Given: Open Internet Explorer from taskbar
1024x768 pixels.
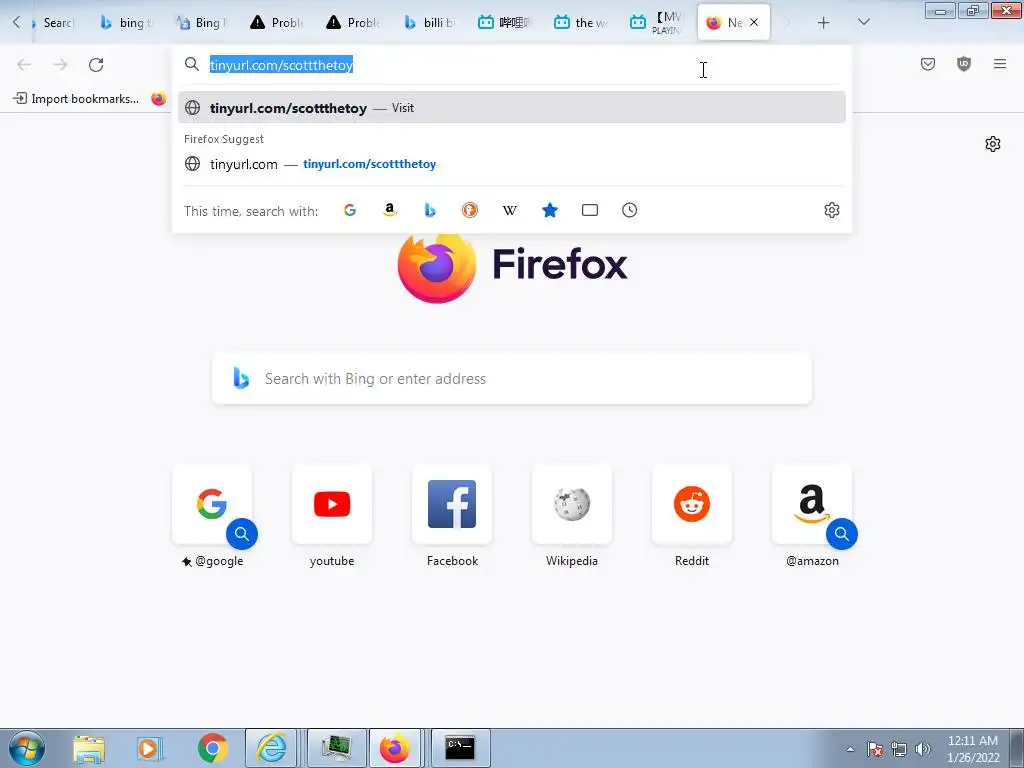Looking at the screenshot, I should click(272, 748).
